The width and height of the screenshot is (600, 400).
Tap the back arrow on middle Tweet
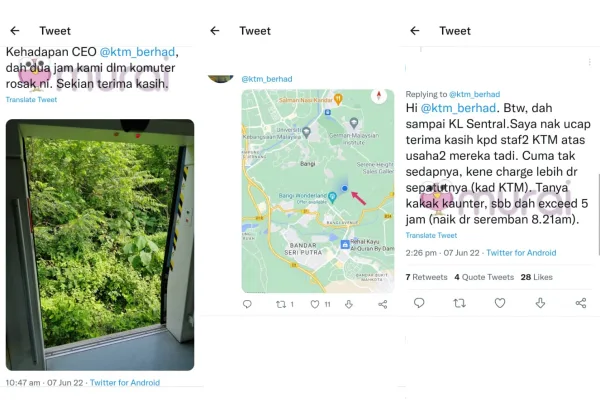click(x=215, y=31)
